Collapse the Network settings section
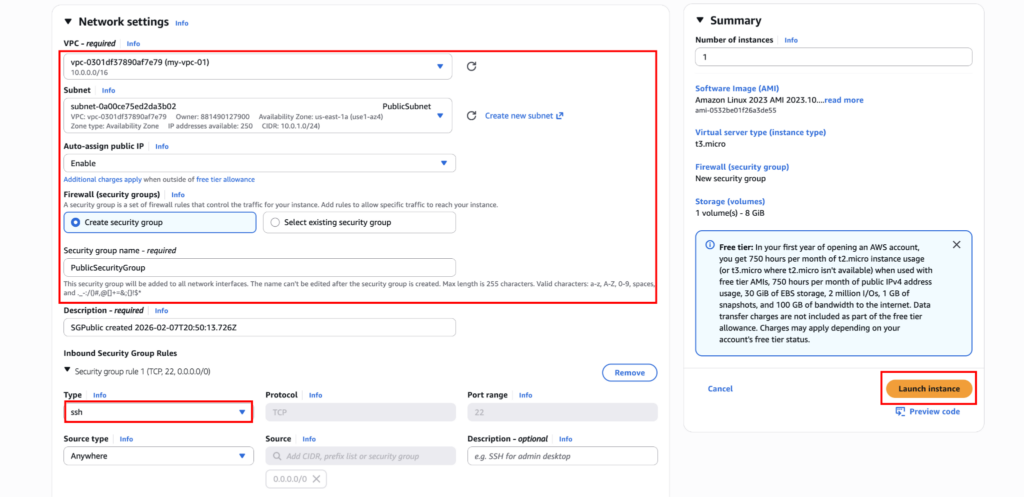The height and width of the screenshot is (497, 1024). (x=68, y=21)
